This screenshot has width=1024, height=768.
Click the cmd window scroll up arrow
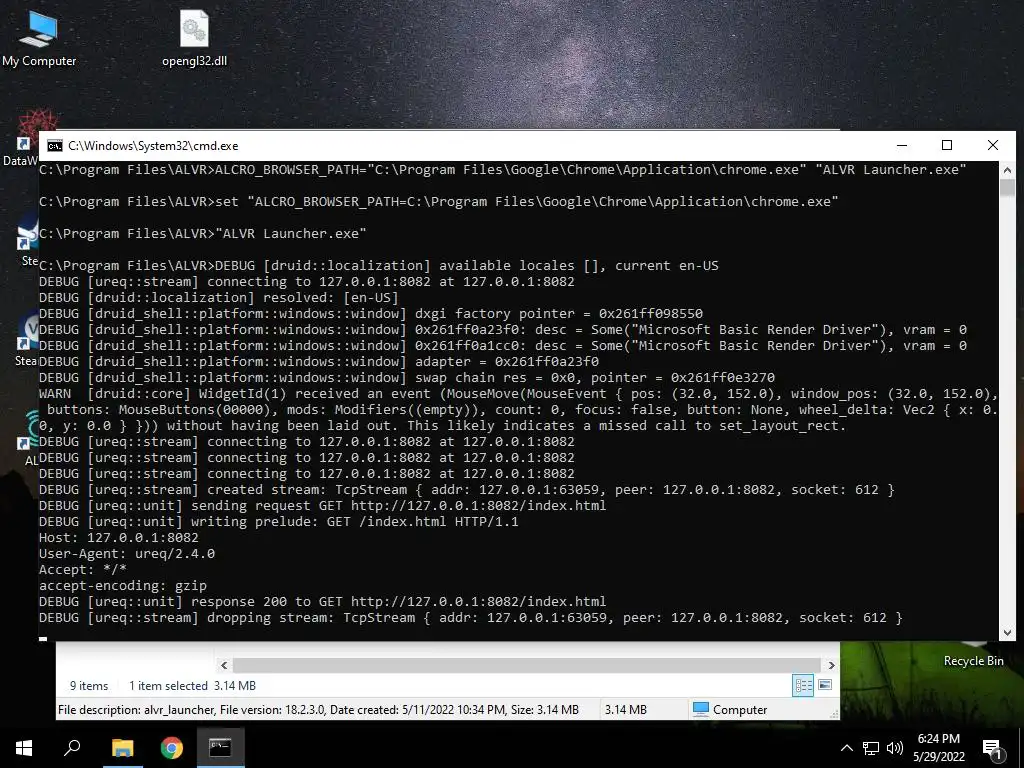[x=1007, y=170]
